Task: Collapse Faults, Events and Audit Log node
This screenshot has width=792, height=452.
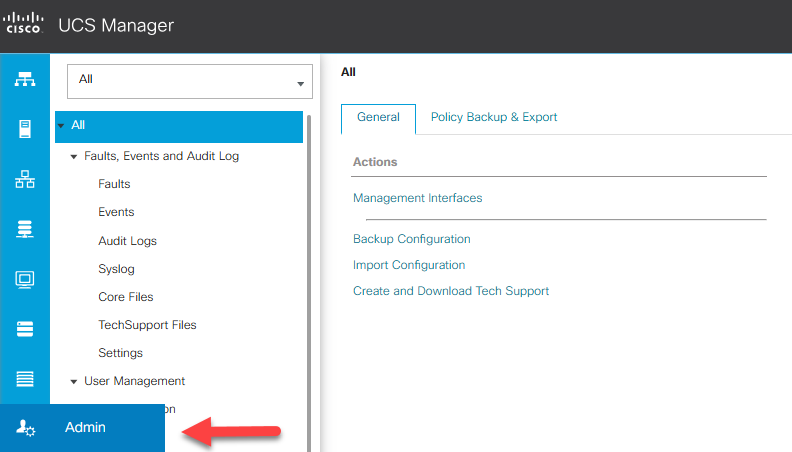Action: 74,157
